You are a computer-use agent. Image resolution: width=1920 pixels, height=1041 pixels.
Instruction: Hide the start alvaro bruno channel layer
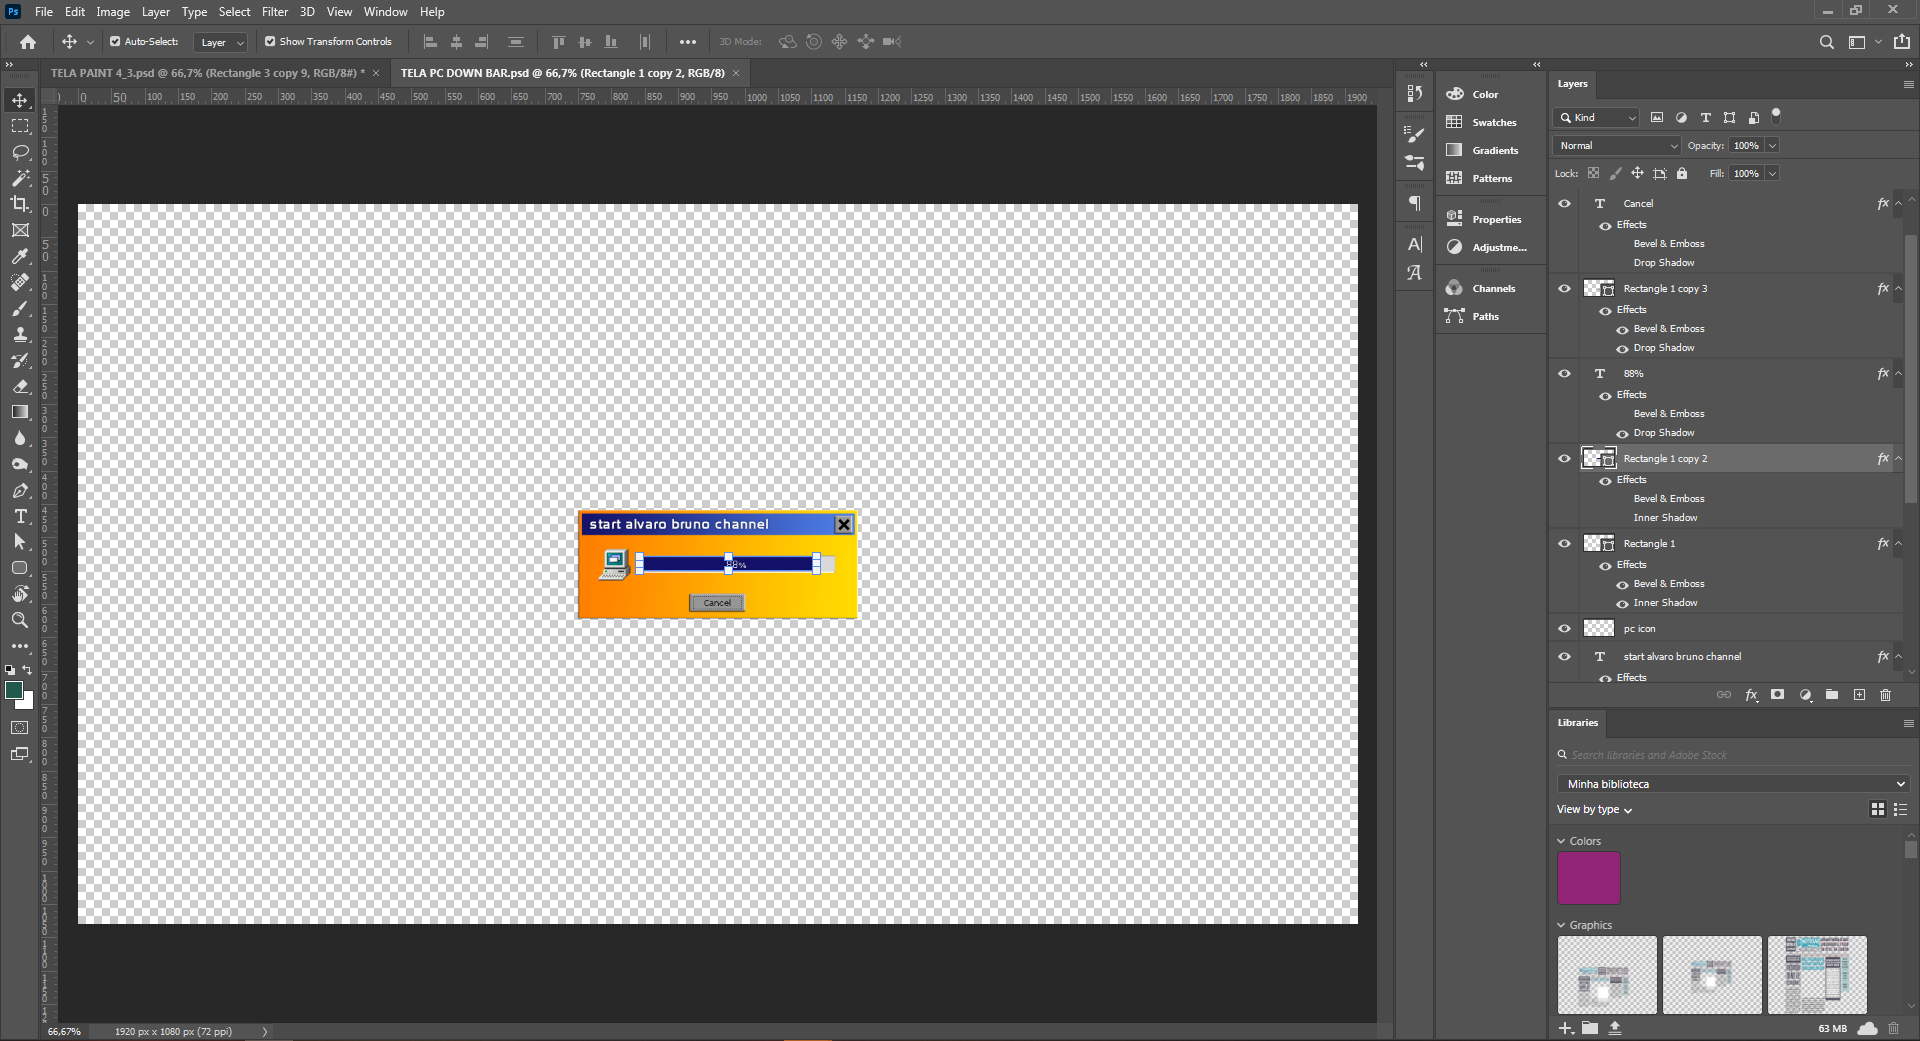[x=1565, y=656]
